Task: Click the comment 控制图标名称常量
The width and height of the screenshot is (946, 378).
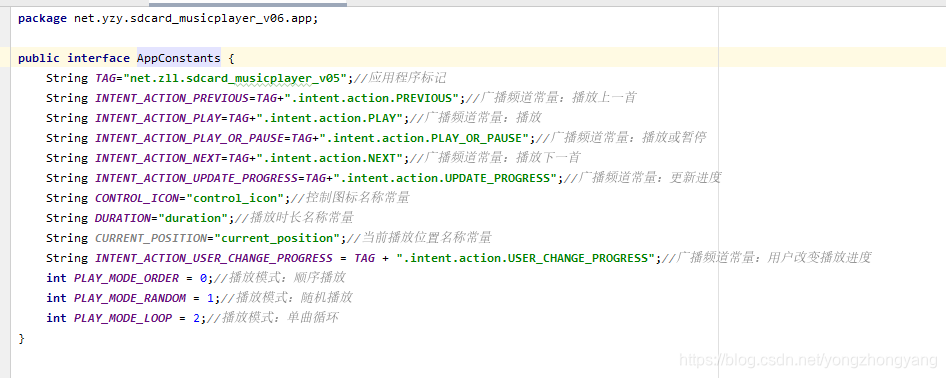Action: pyautogui.click(x=350, y=198)
